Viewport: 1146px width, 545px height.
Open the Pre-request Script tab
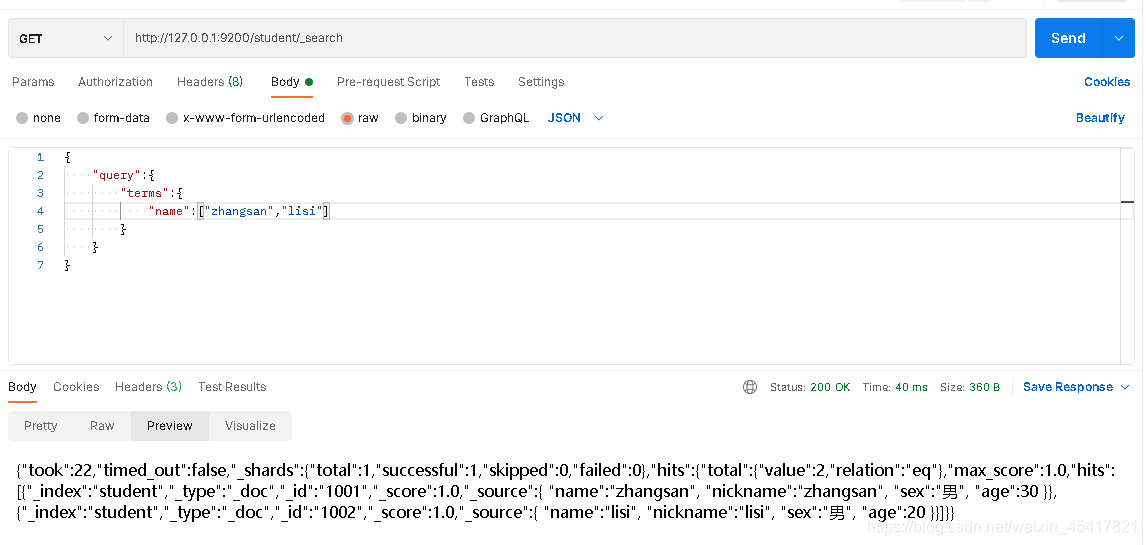388,82
